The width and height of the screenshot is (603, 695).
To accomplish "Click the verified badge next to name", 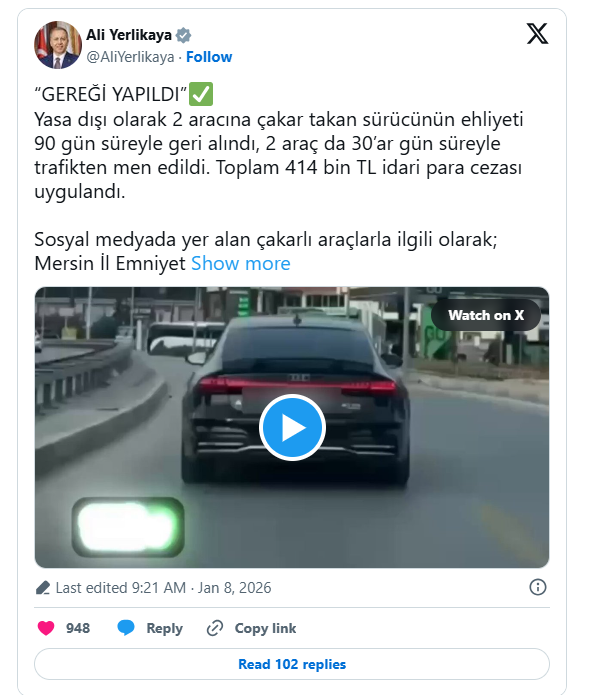I will click(x=183, y=35).
